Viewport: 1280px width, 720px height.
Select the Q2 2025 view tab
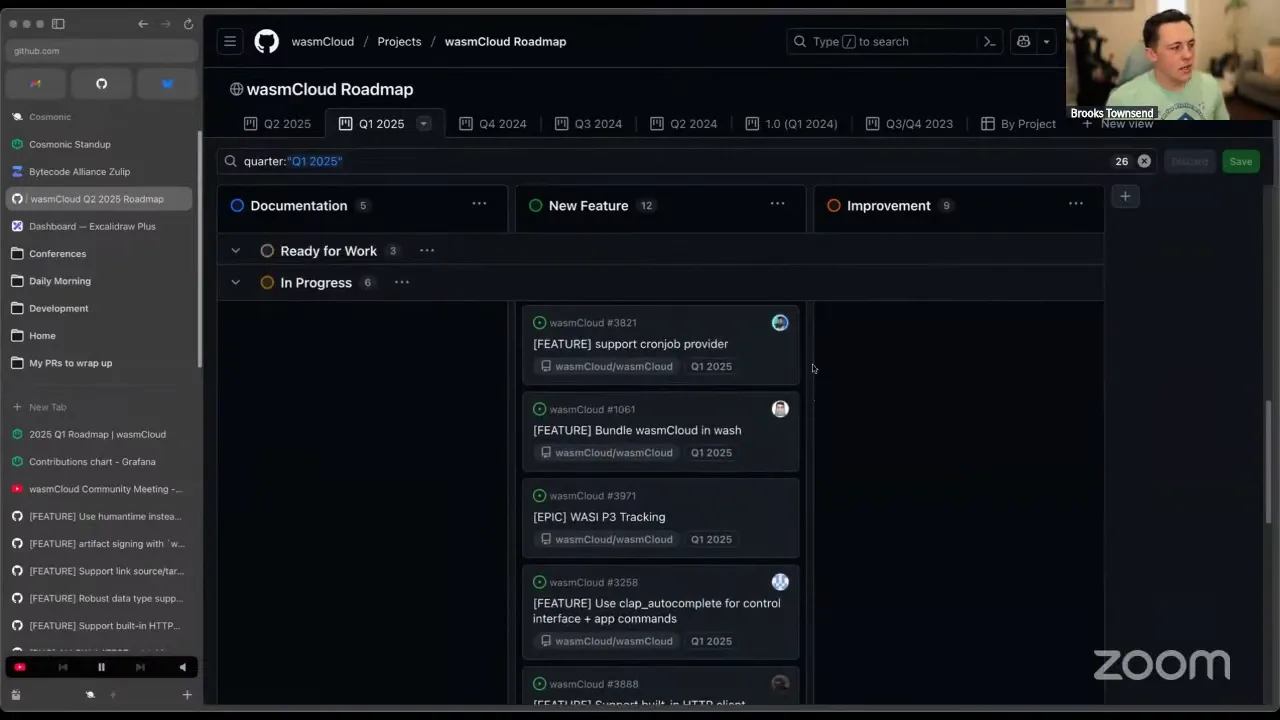pos(277,124)
